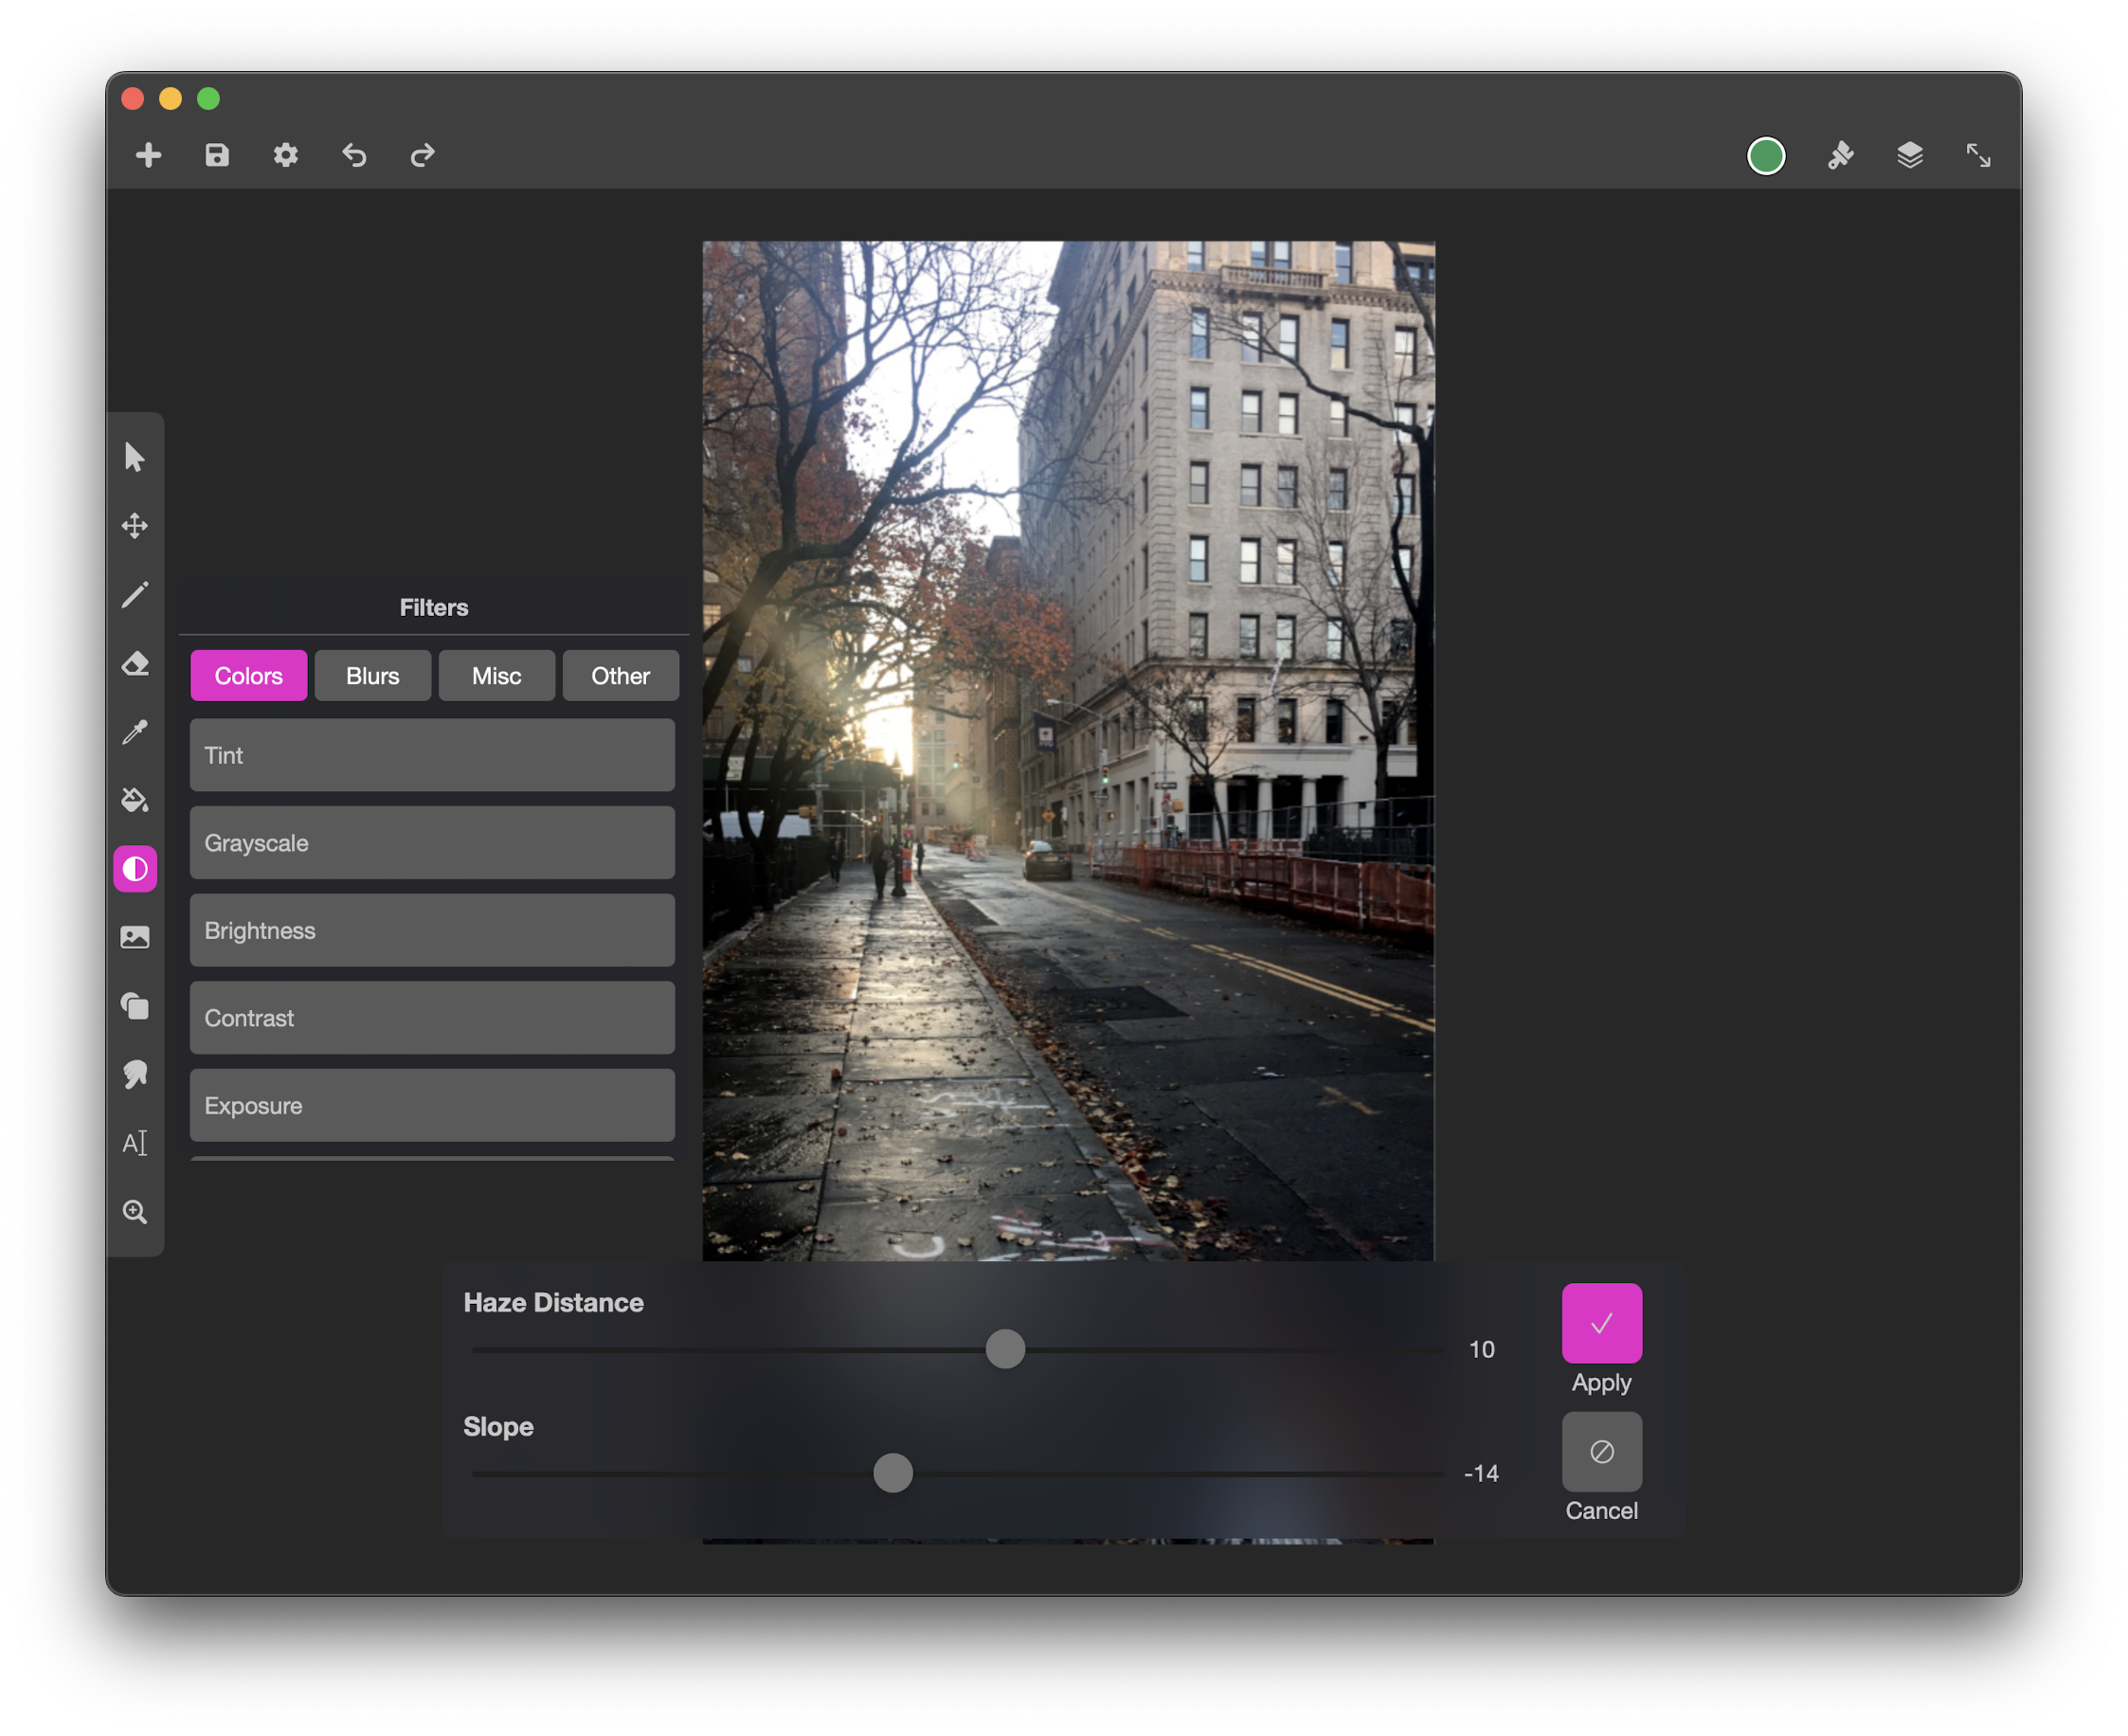
Task: Click the undo arrow in toolbar
Action: point(354,155)
